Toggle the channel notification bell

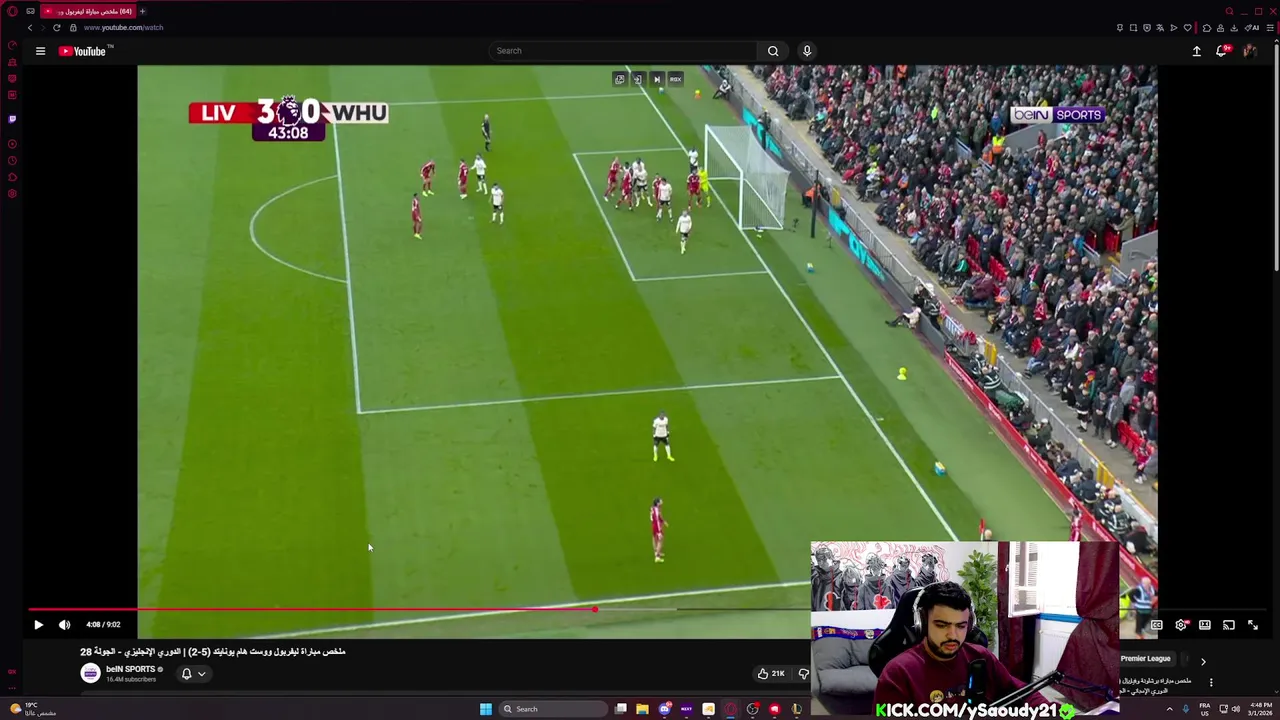tap(186, 674)
